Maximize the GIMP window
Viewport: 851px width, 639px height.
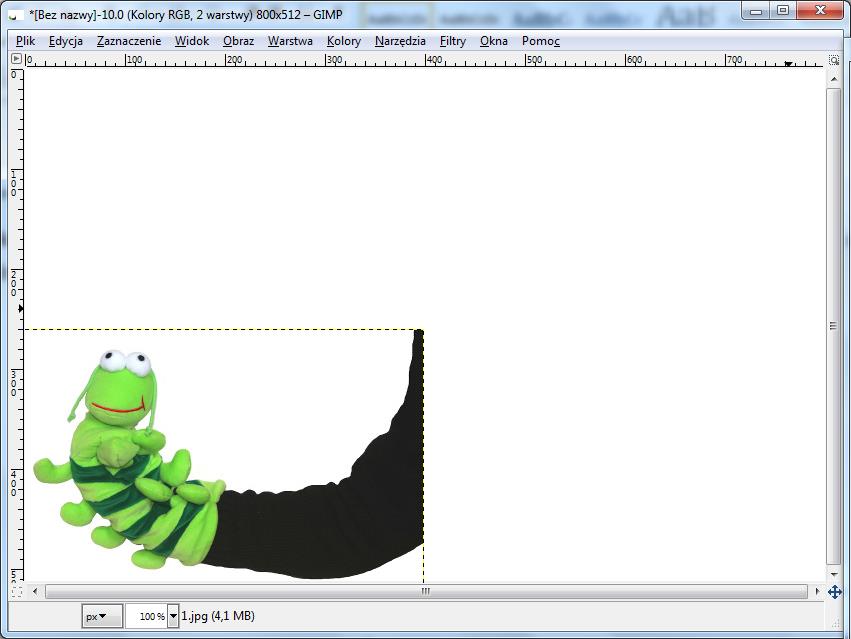pyautogui.click(x=783, y=11)
